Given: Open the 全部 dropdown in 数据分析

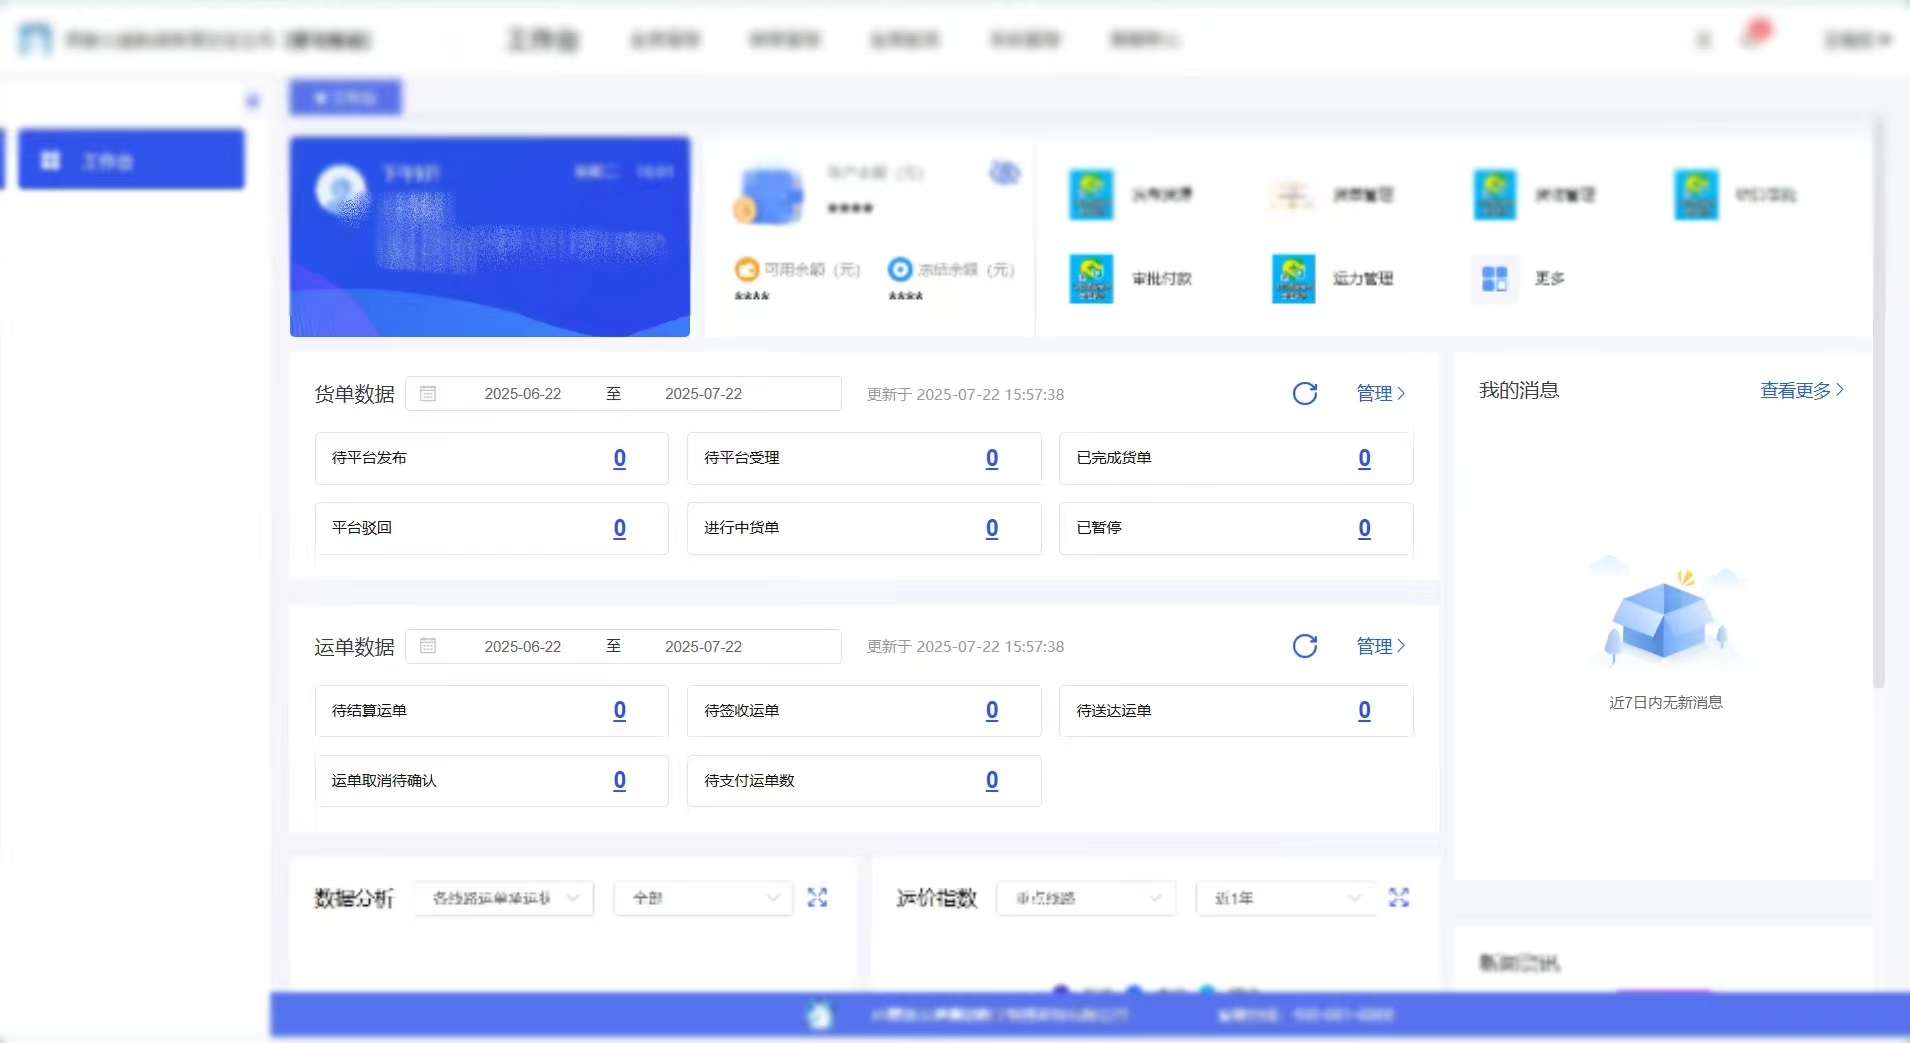Looking at the screenshot, I should click(x=703, y=898).
